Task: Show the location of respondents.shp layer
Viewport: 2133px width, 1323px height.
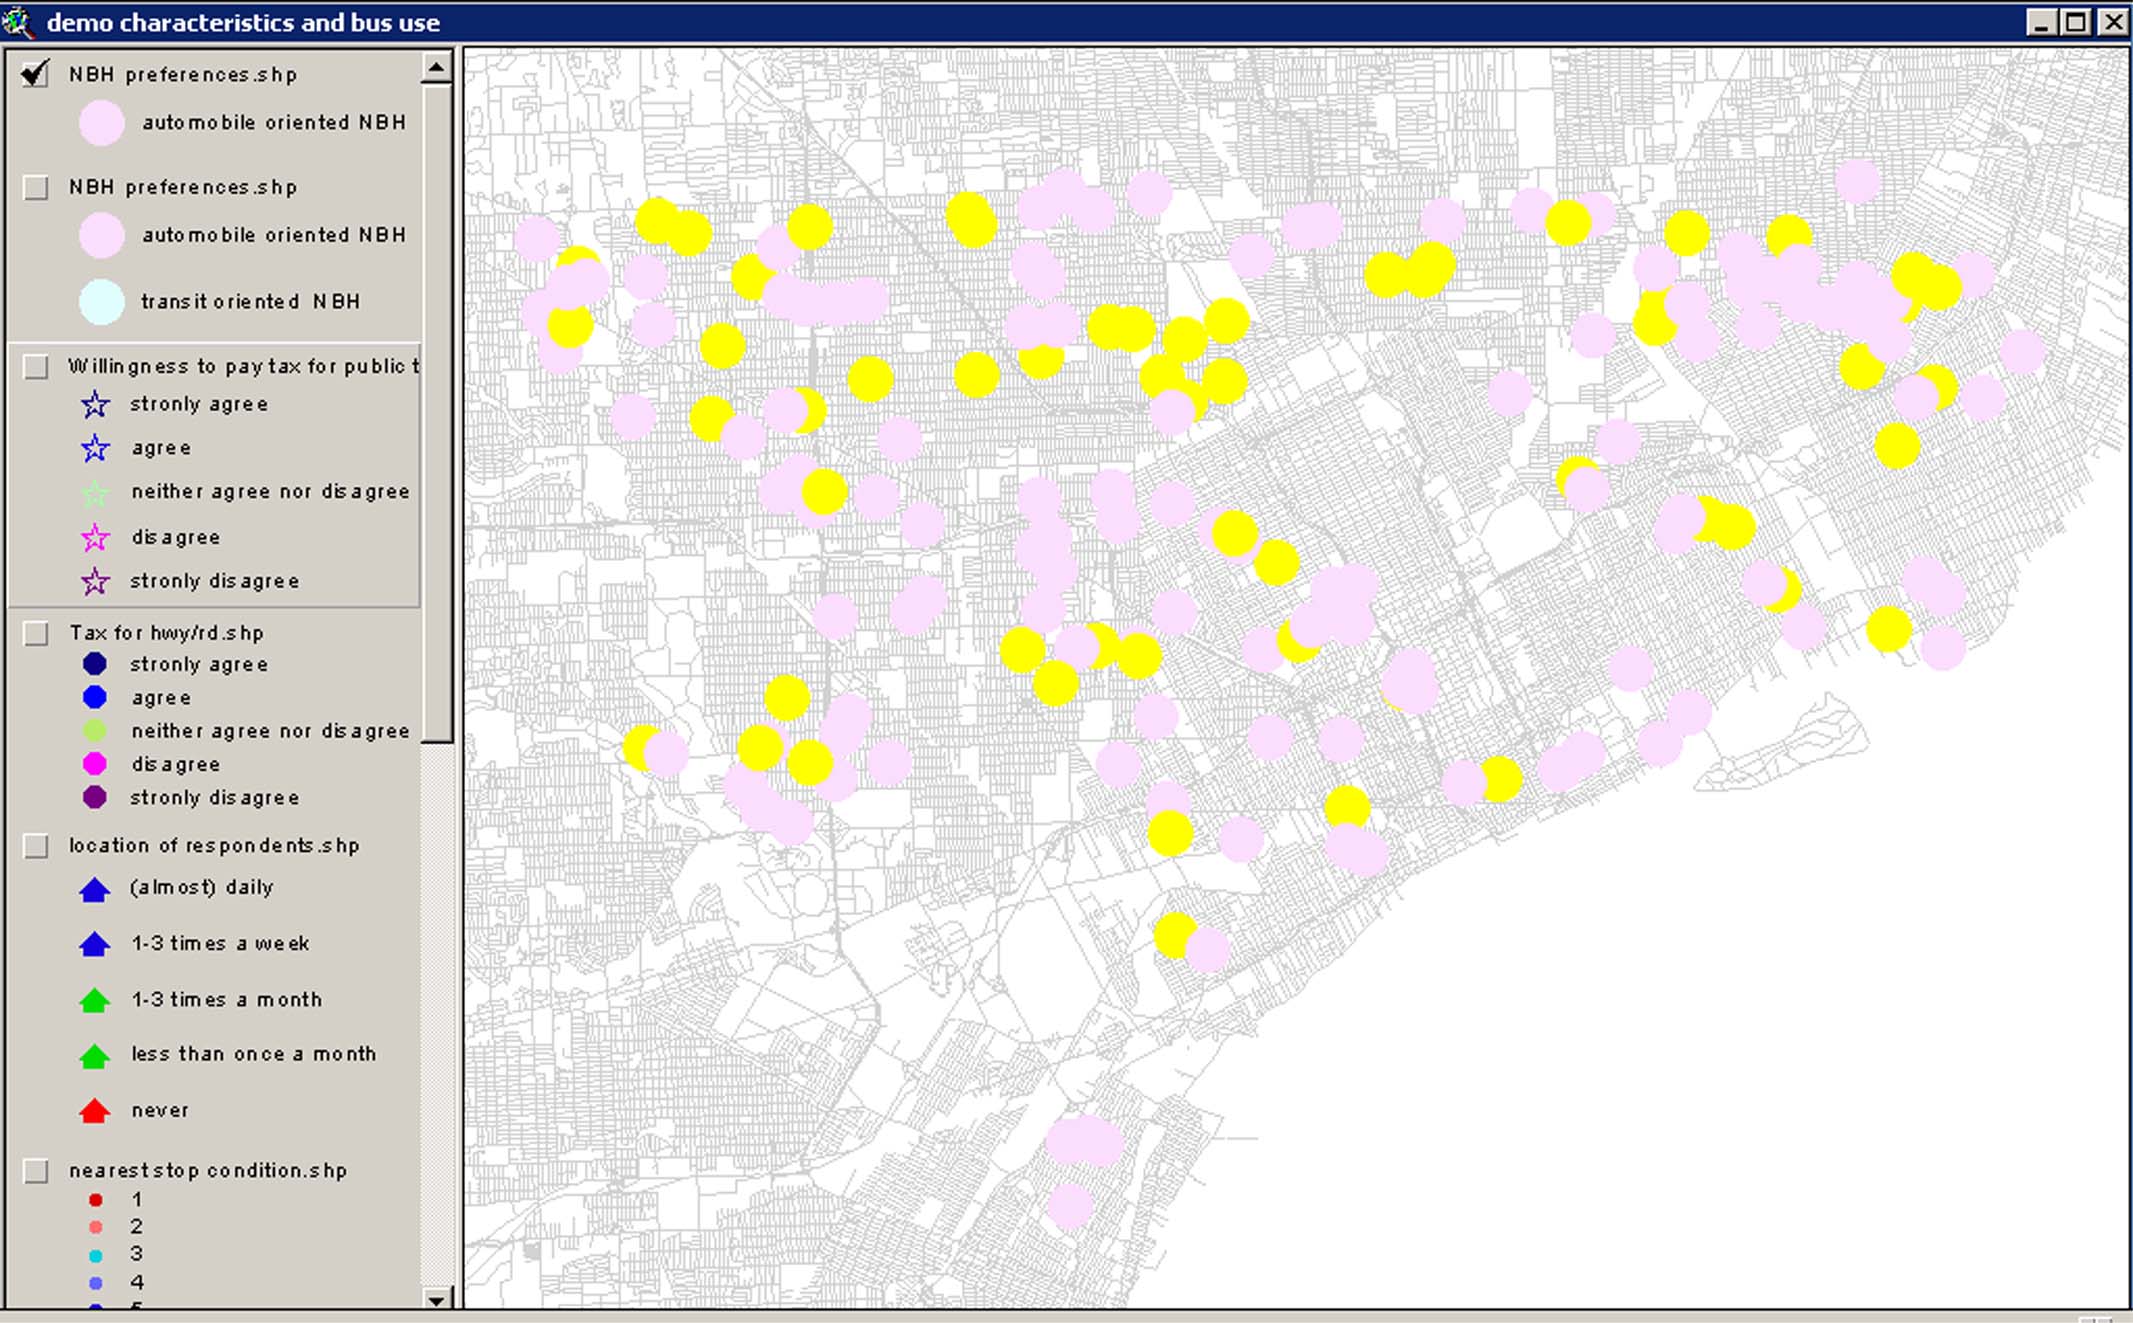Action: (36, 846)
